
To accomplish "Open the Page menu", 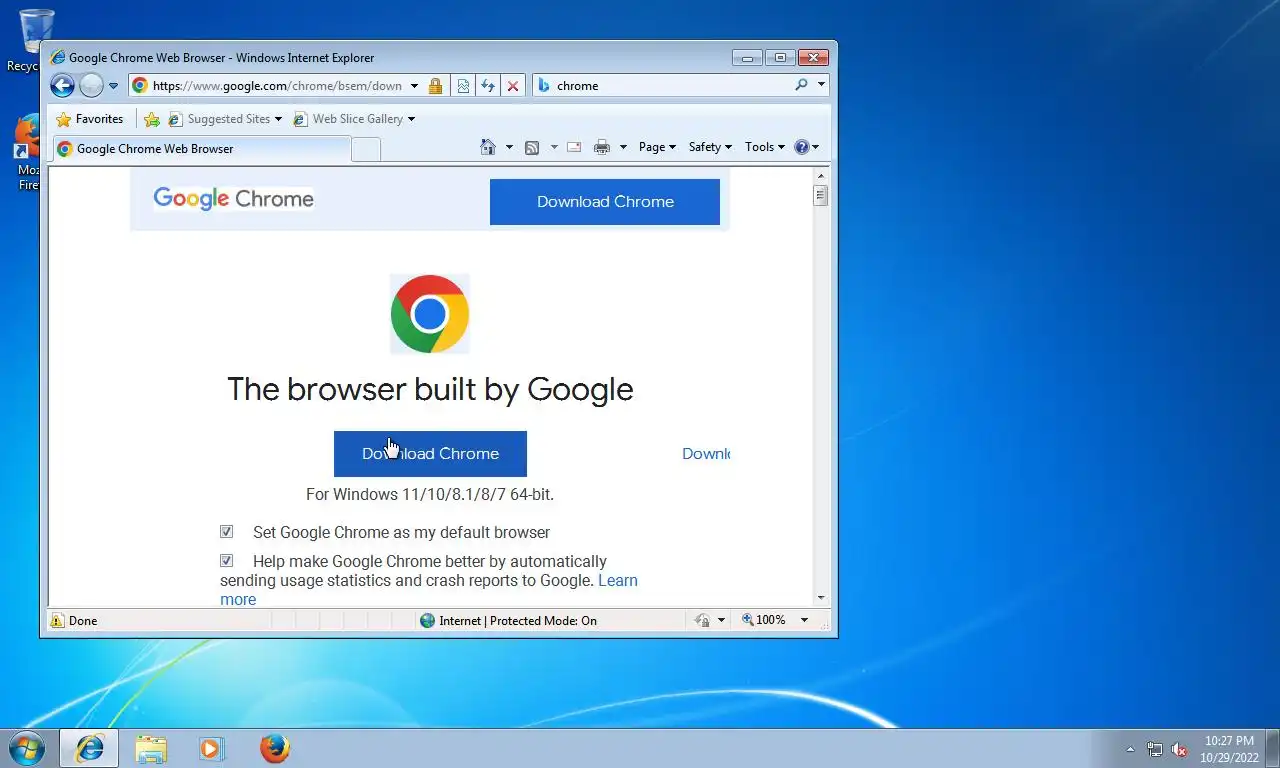I will [x=657, y=147].
